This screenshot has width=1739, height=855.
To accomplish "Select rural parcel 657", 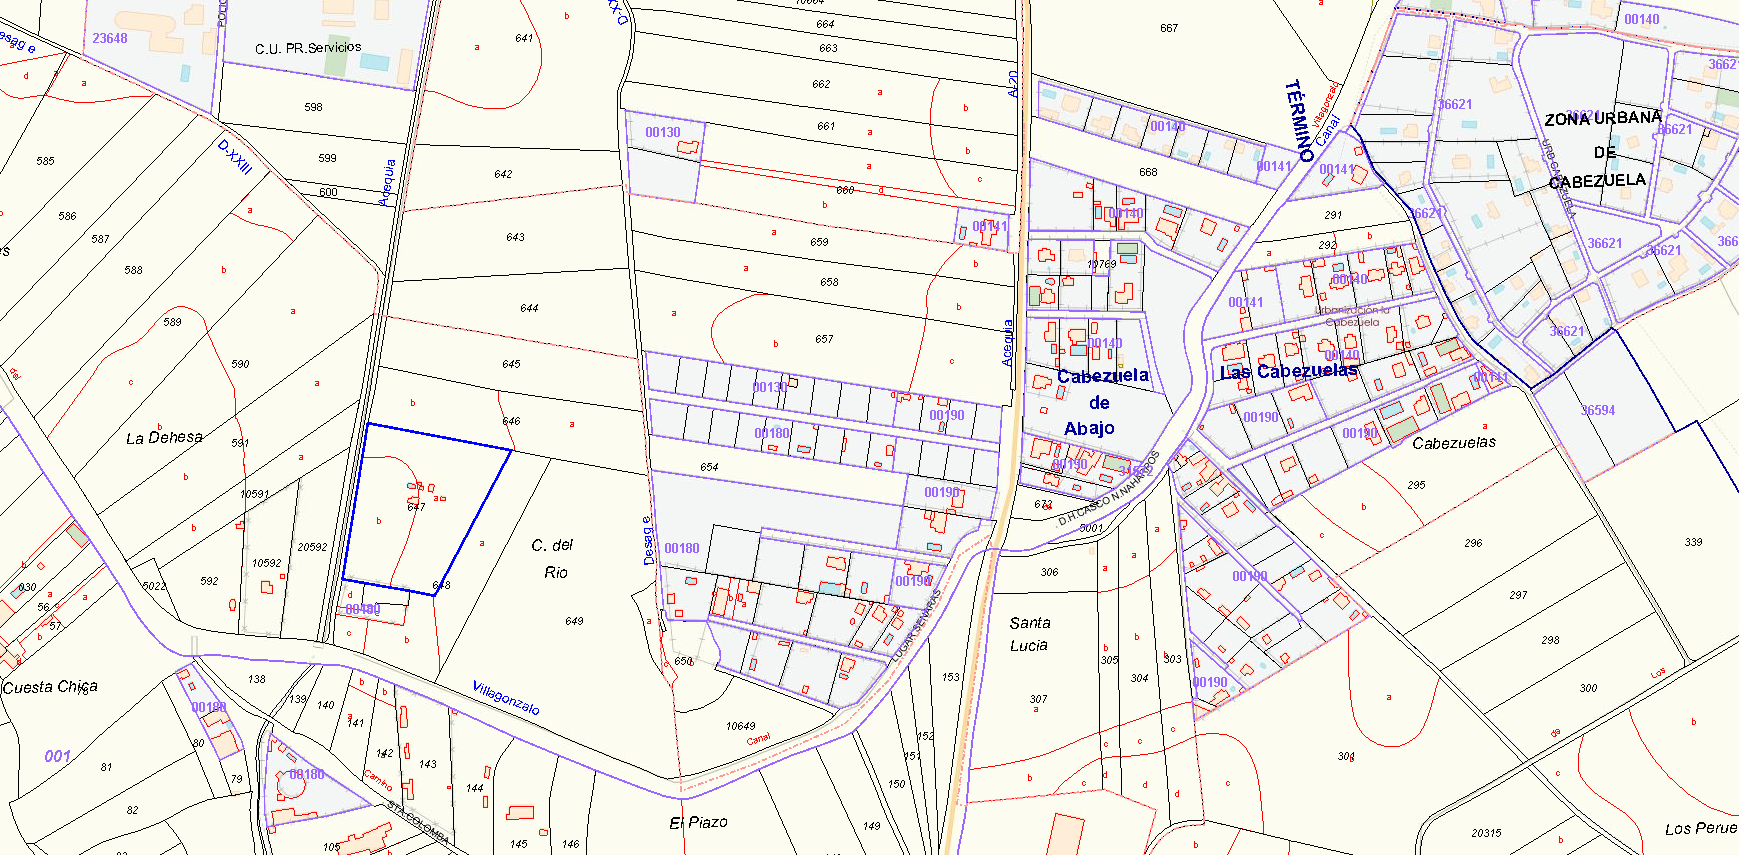I will click(824, 339).
